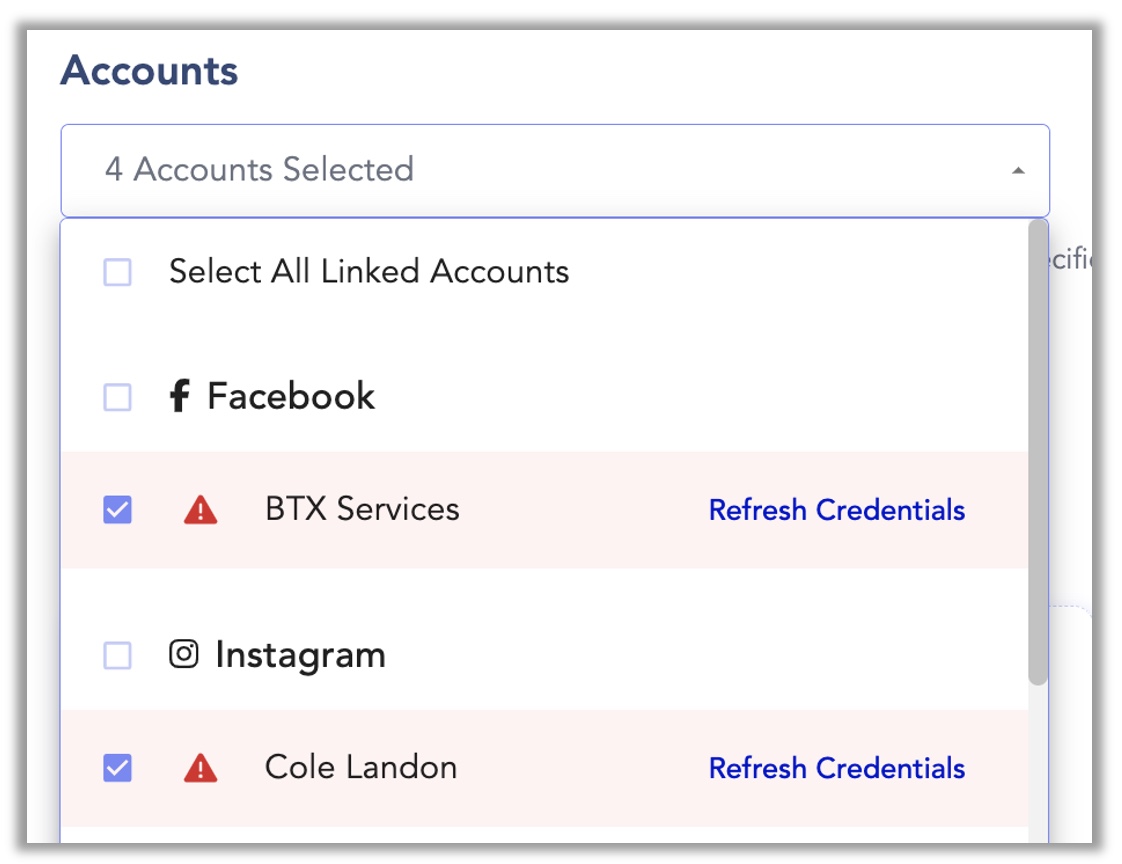Click the Facebook group label

tap(291, 396)
